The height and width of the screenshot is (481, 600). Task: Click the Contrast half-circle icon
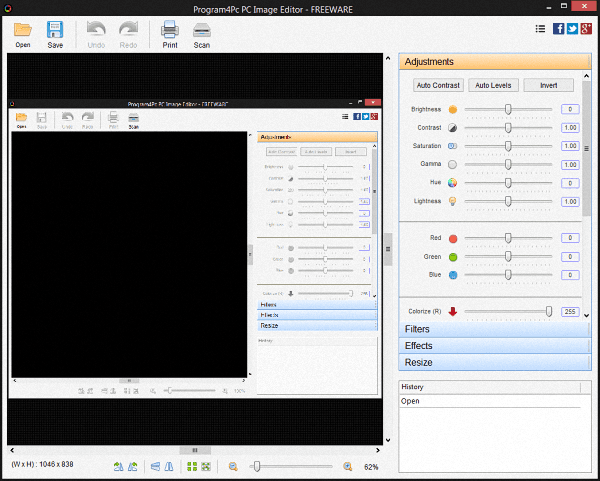(x=453, y=128)
